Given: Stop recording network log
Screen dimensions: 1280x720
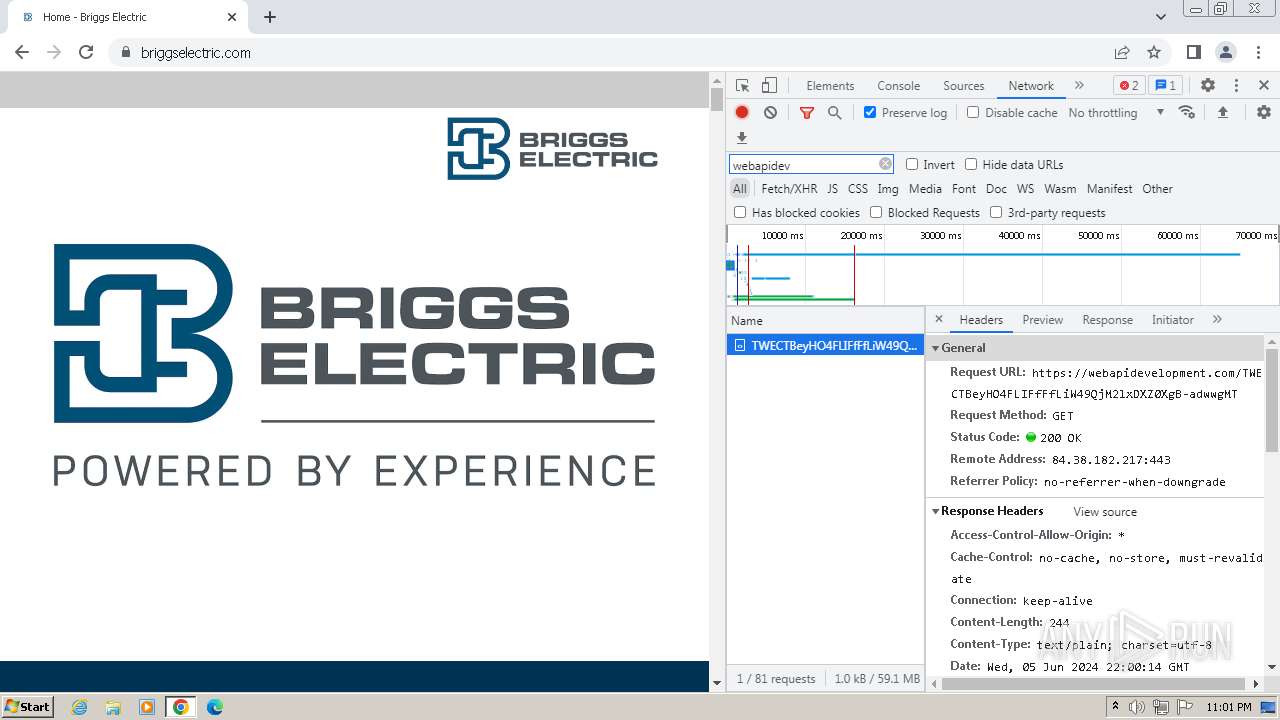Looking at the screenshot, I should coord(742,113).
